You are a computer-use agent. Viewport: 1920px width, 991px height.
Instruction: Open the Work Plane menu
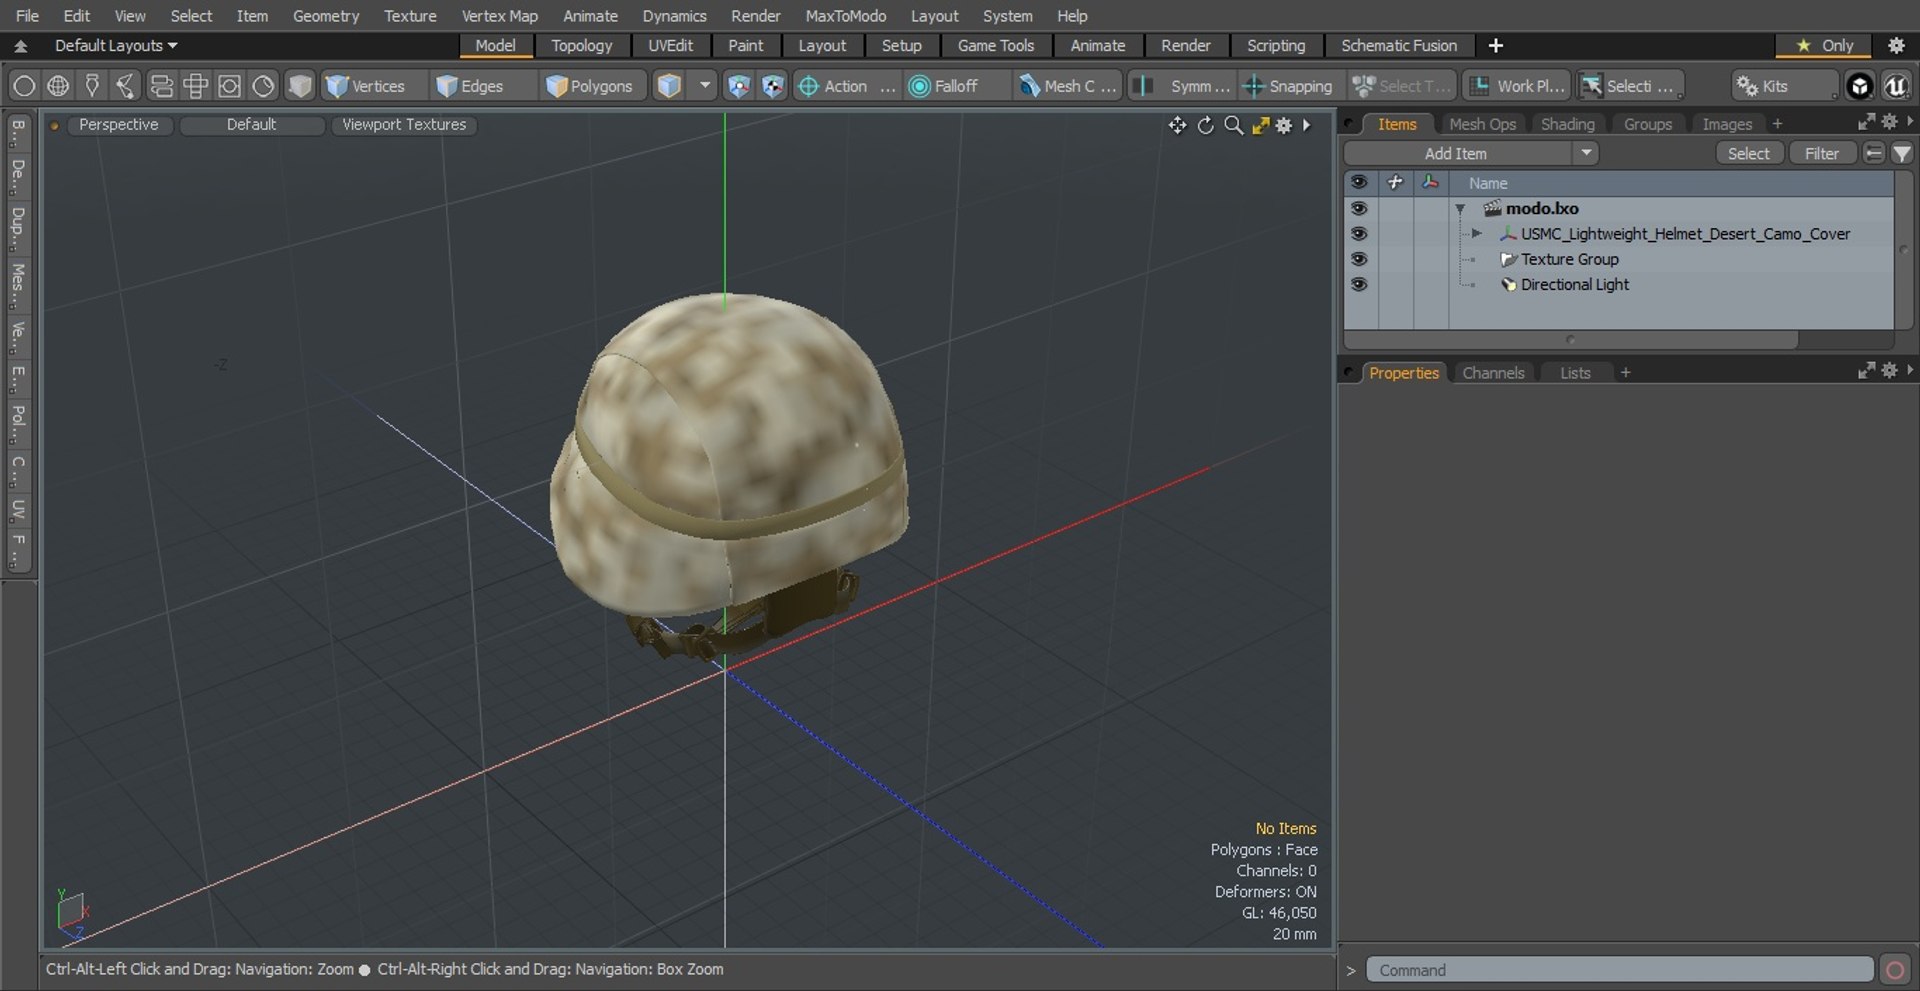[1517, 86]
